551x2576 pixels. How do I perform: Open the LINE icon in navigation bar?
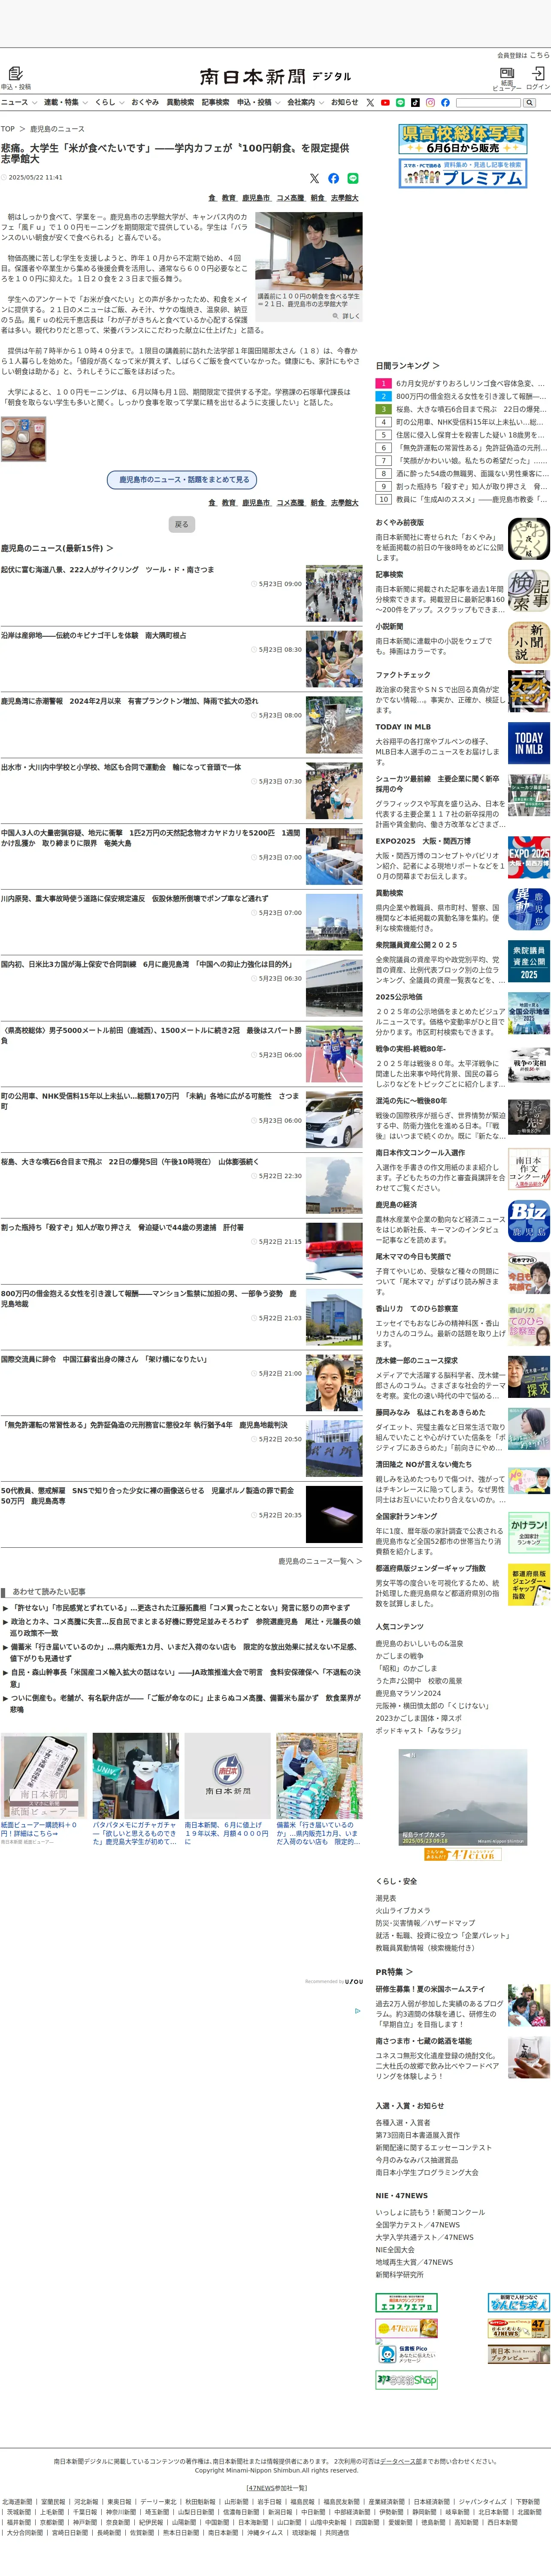point(400,102)
